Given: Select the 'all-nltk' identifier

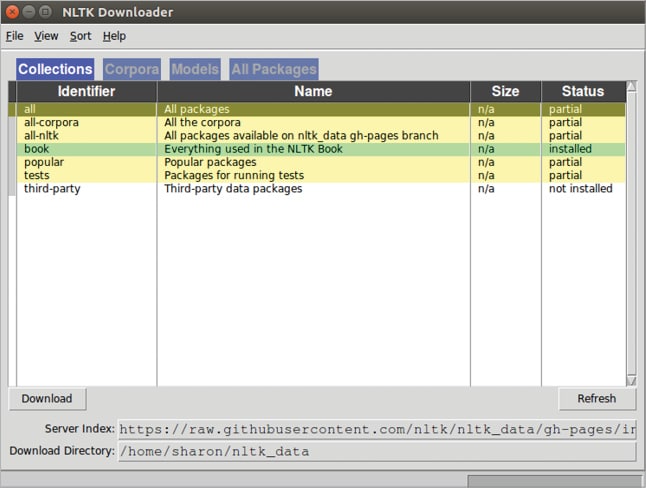Looking at the screenshot, I should pyautogui.click(x=41, y=136).
